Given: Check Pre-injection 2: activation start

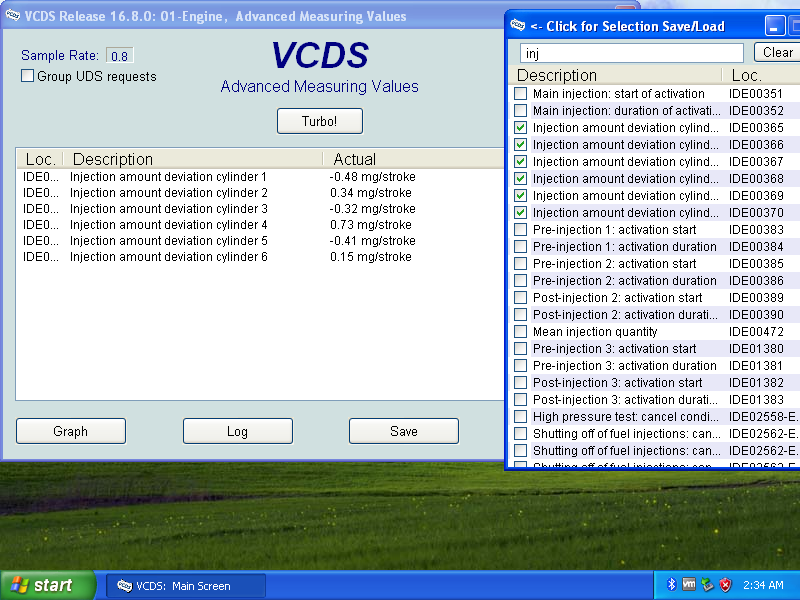Looking at the screenshot, I should 520,263.
